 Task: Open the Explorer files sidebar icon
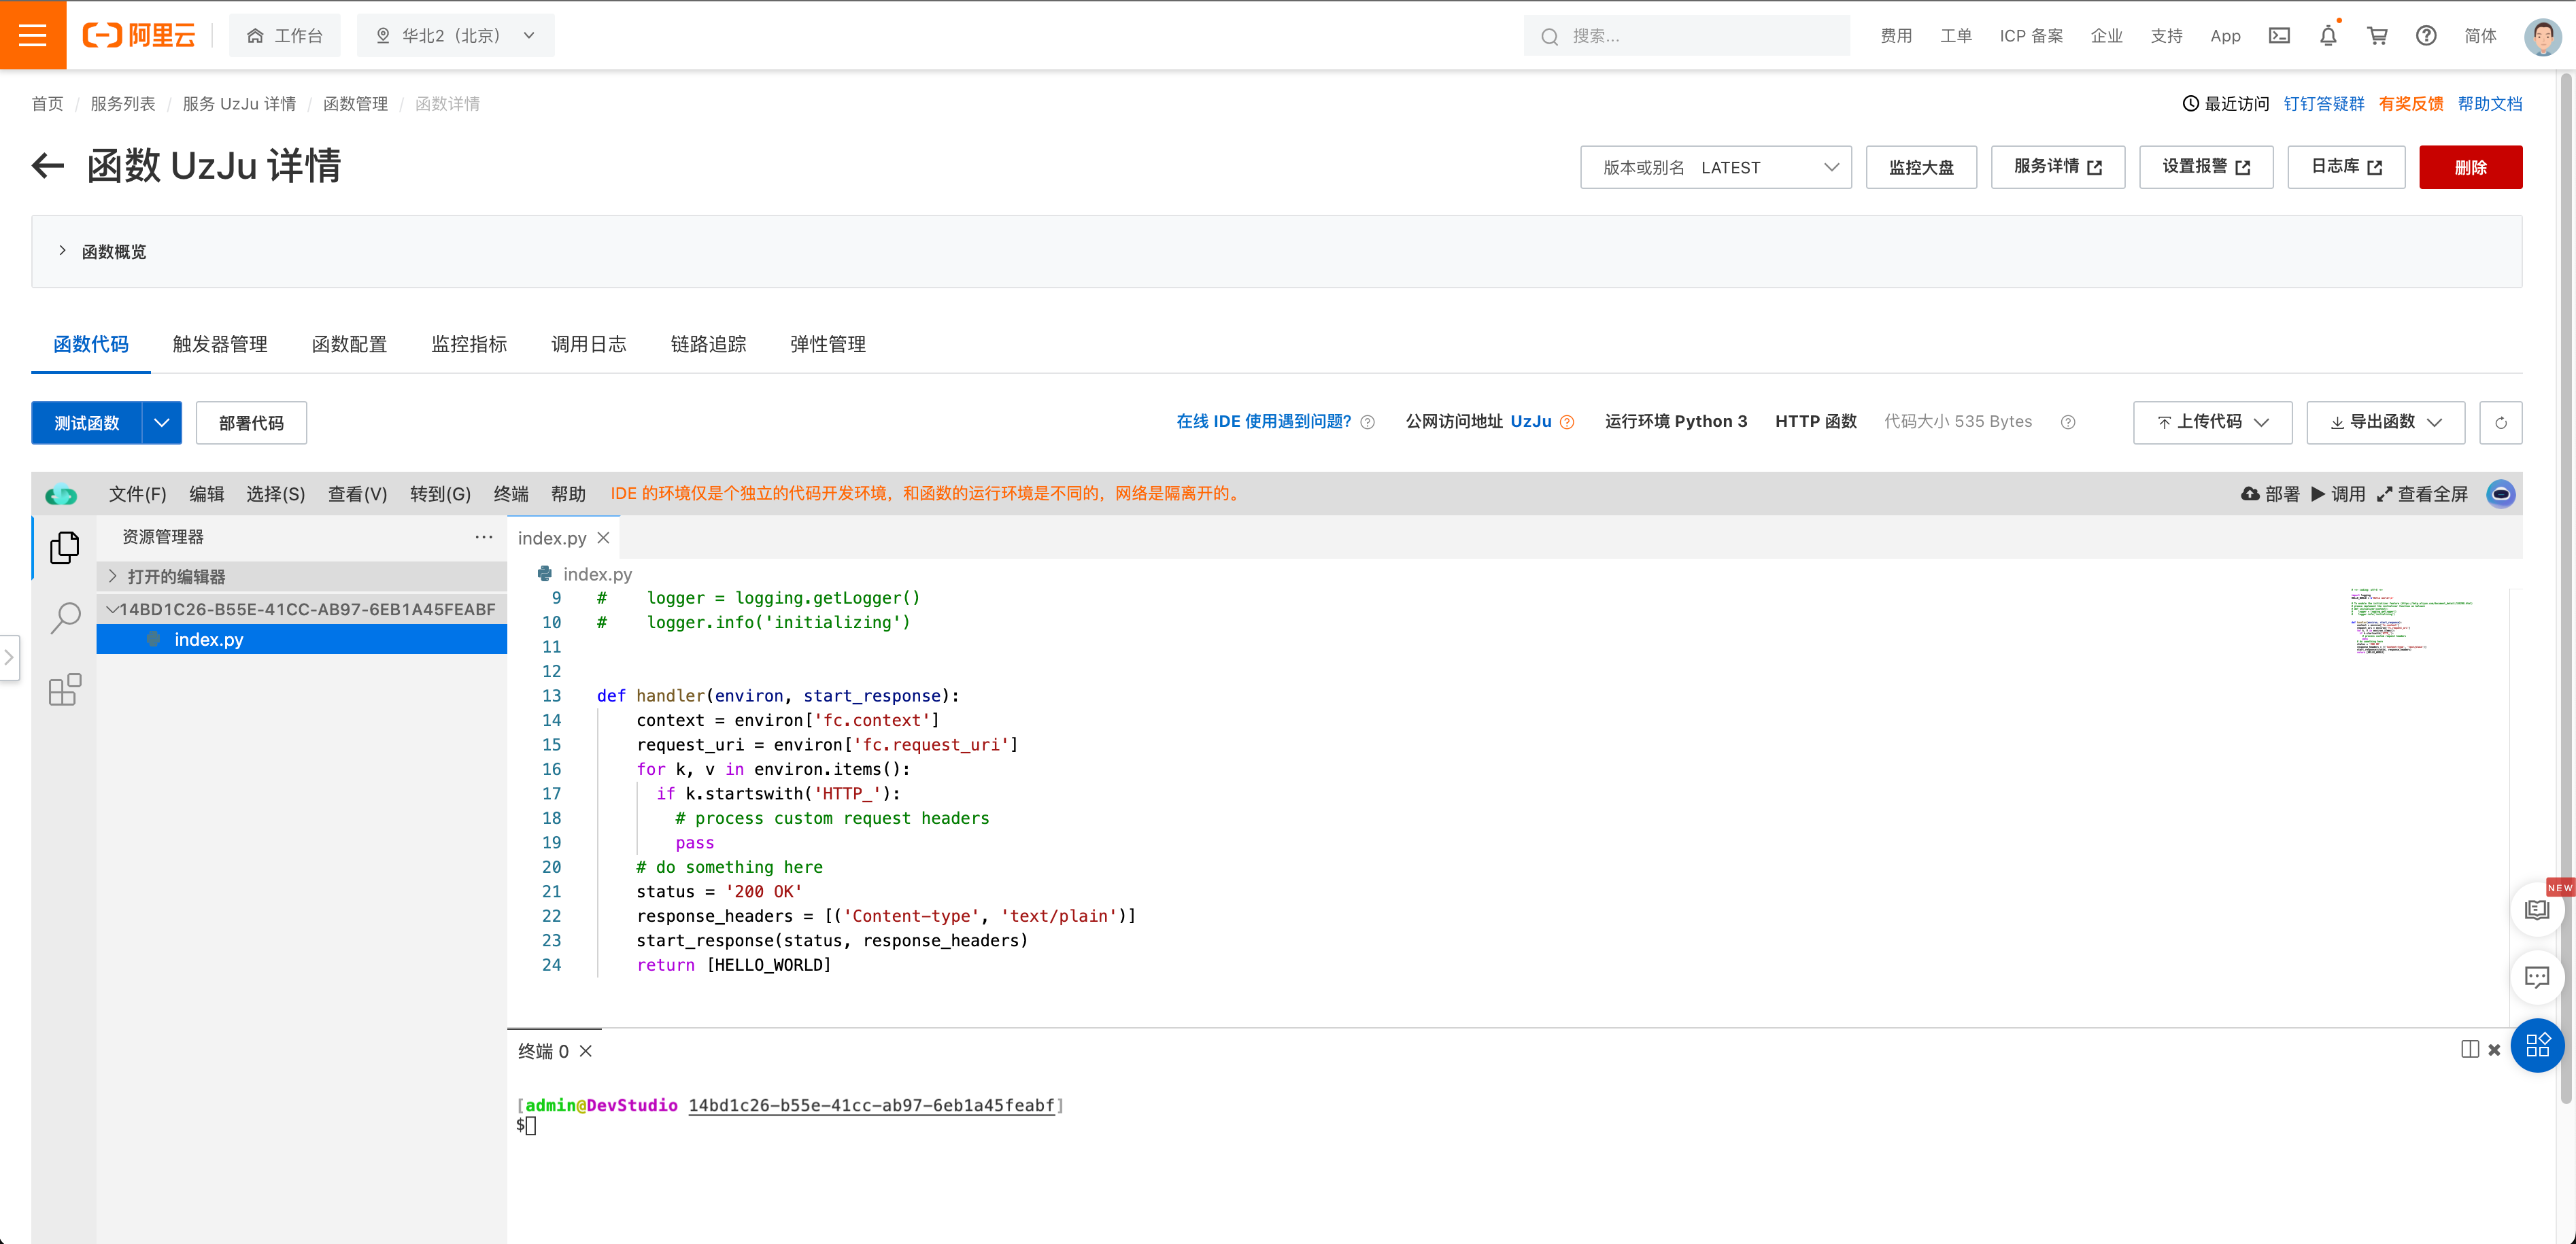(x=65, y=547)
